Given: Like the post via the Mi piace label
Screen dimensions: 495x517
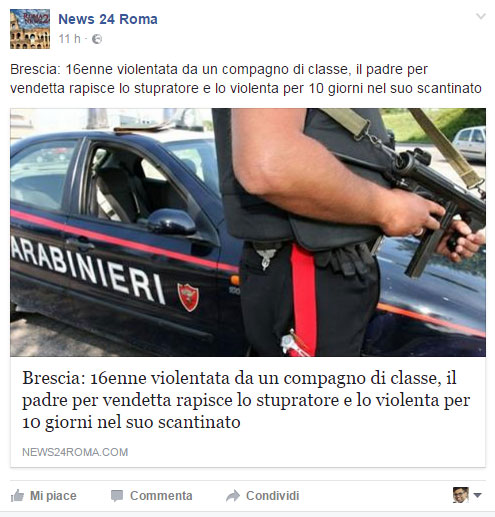Looking at the screenshot, I should [53, 496].
